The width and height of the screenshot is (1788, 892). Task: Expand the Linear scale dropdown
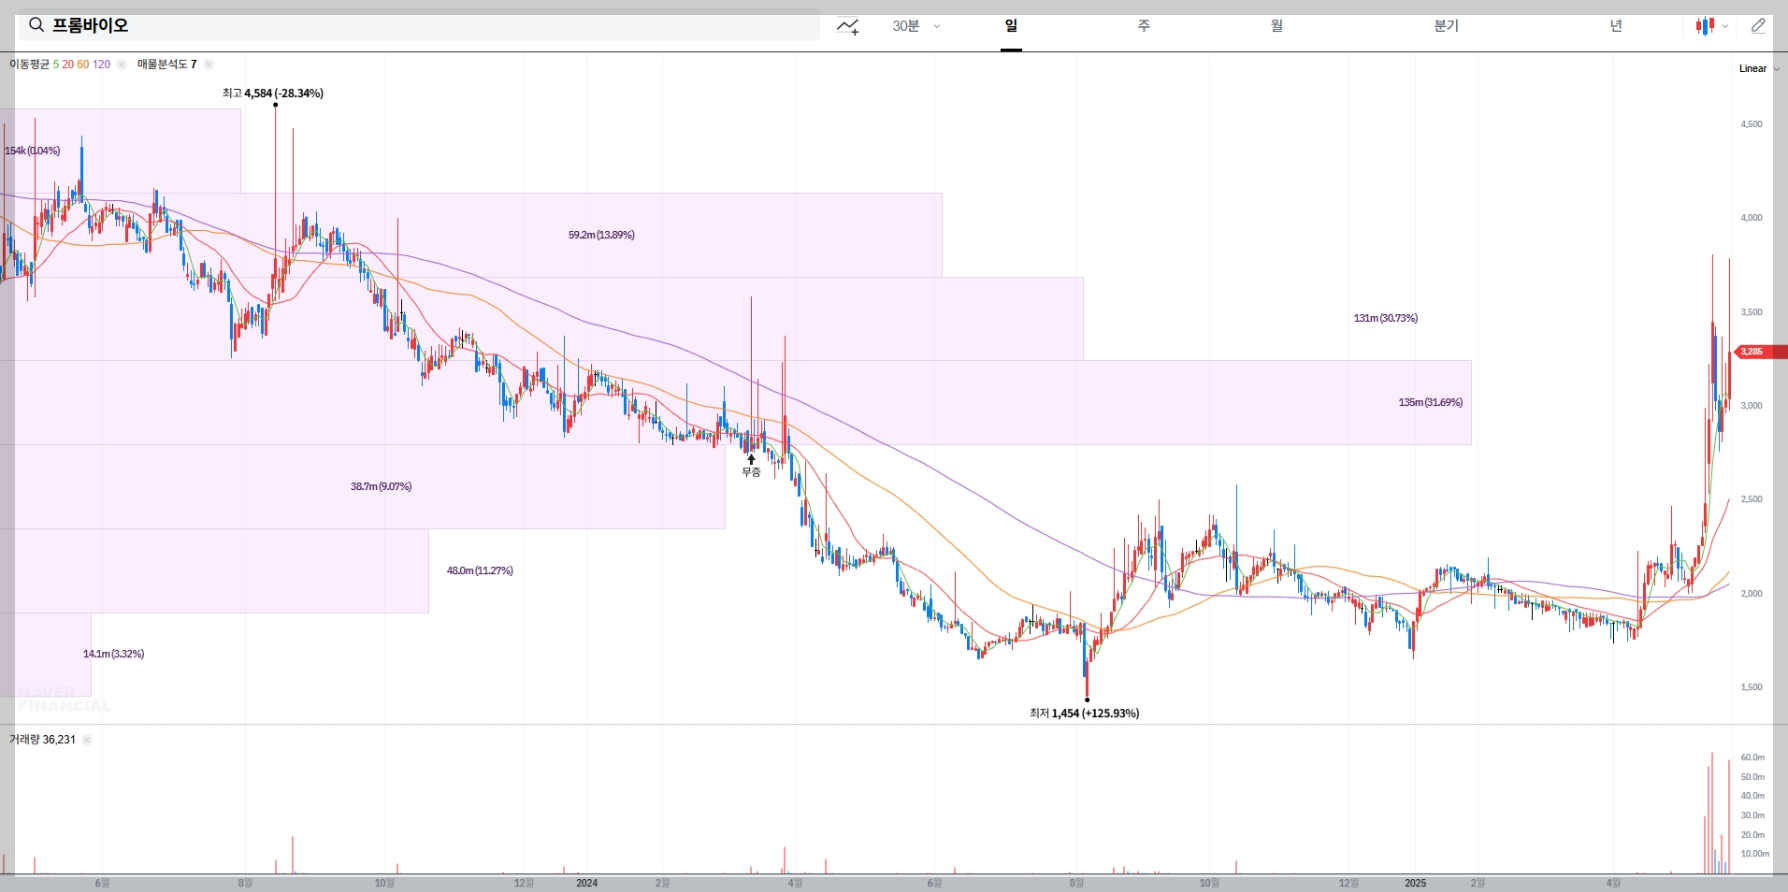click(1759, 68)
